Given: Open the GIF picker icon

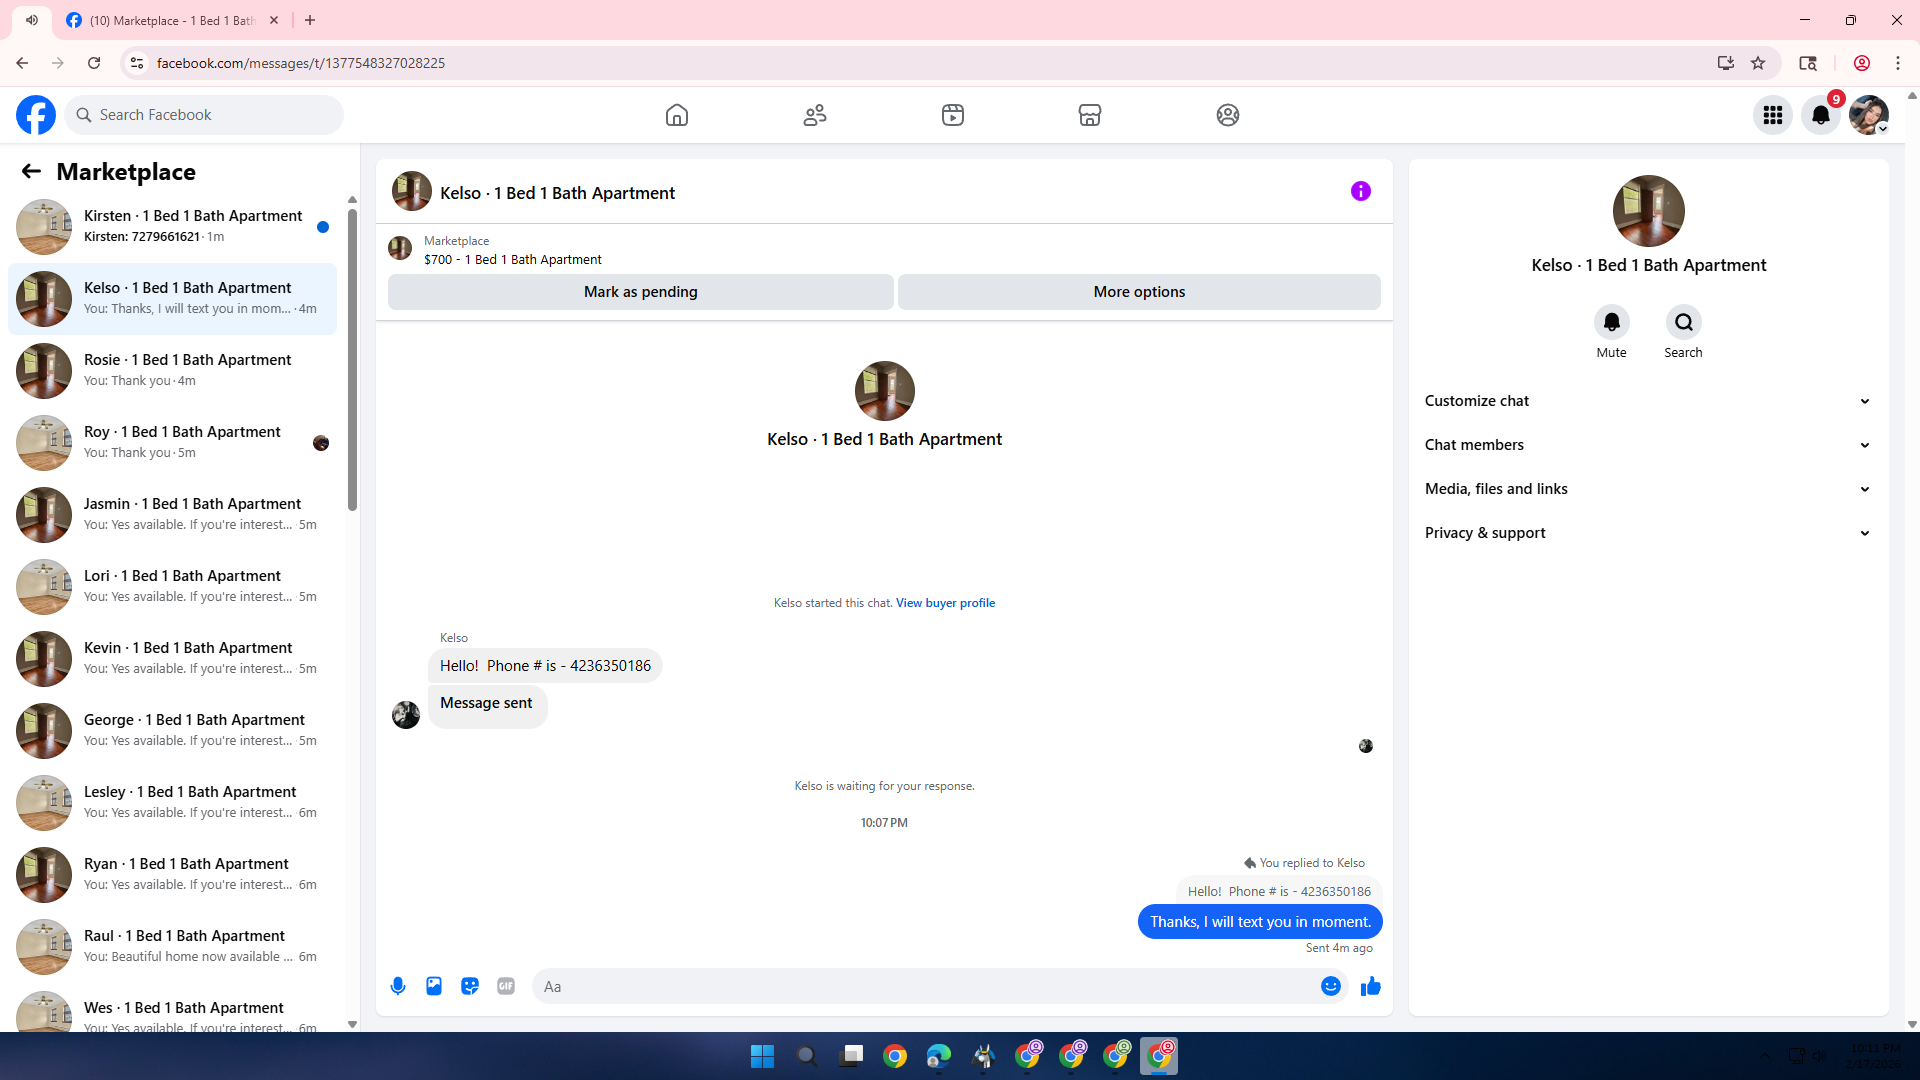Looking at the screenshot, I should [x=506, y=986].
